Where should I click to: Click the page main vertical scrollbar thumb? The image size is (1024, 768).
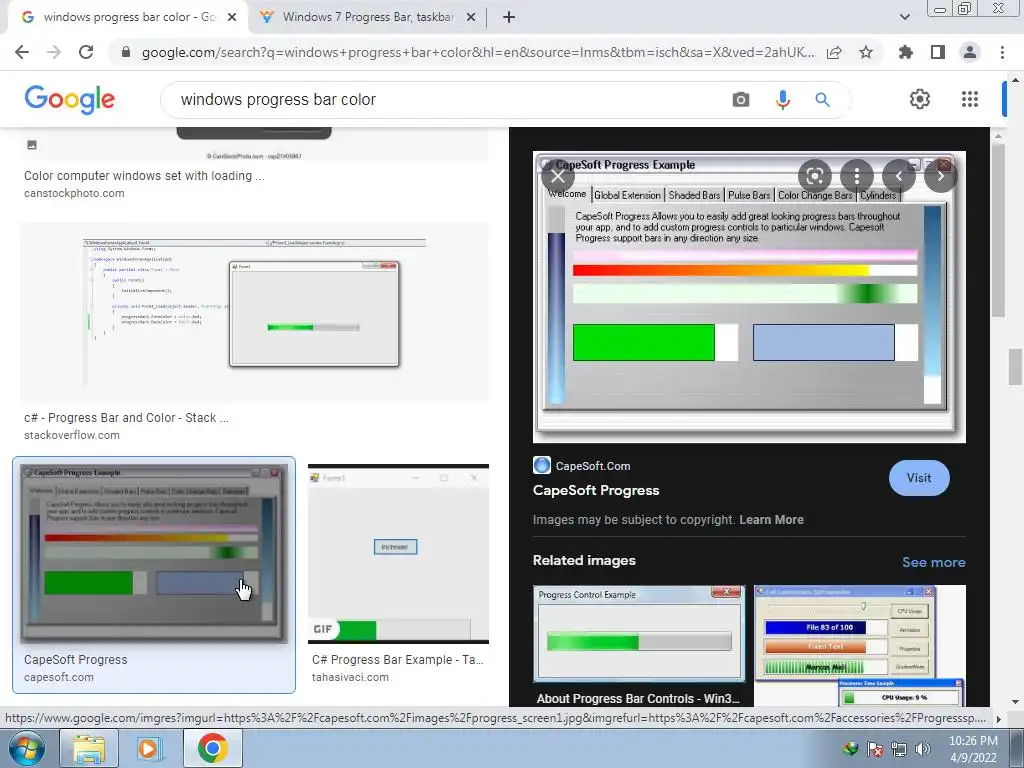coord(1015,368)
